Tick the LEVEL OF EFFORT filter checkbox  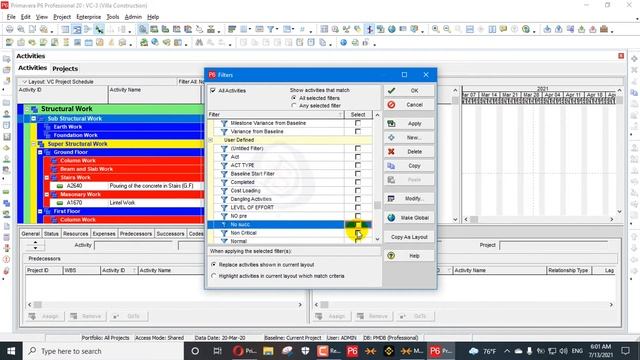click(x=358, y=207)
